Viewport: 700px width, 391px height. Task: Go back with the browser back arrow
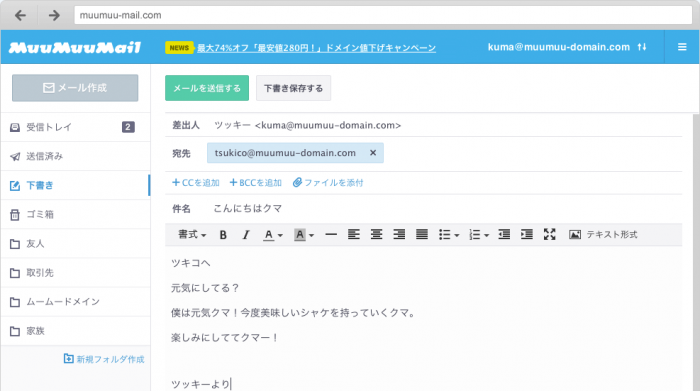(21, 16)
